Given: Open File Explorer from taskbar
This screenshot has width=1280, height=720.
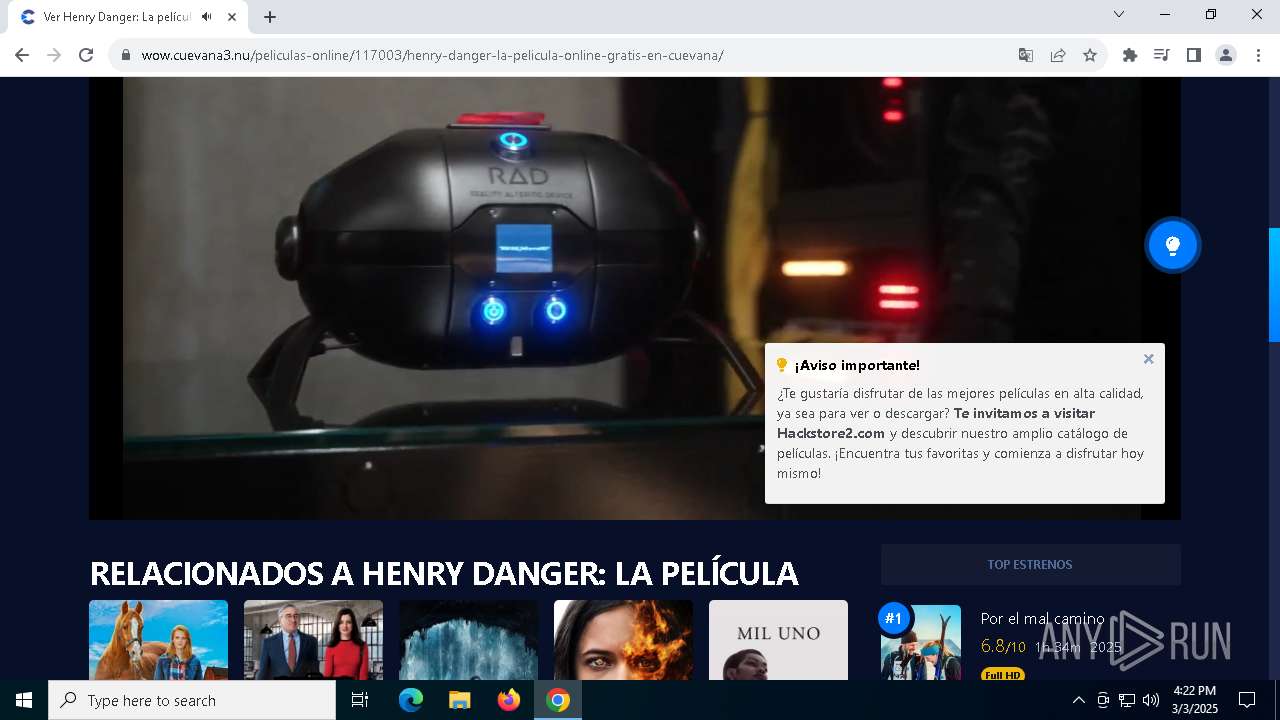Looking at the screenshot, I should click(x=460, y=700).
